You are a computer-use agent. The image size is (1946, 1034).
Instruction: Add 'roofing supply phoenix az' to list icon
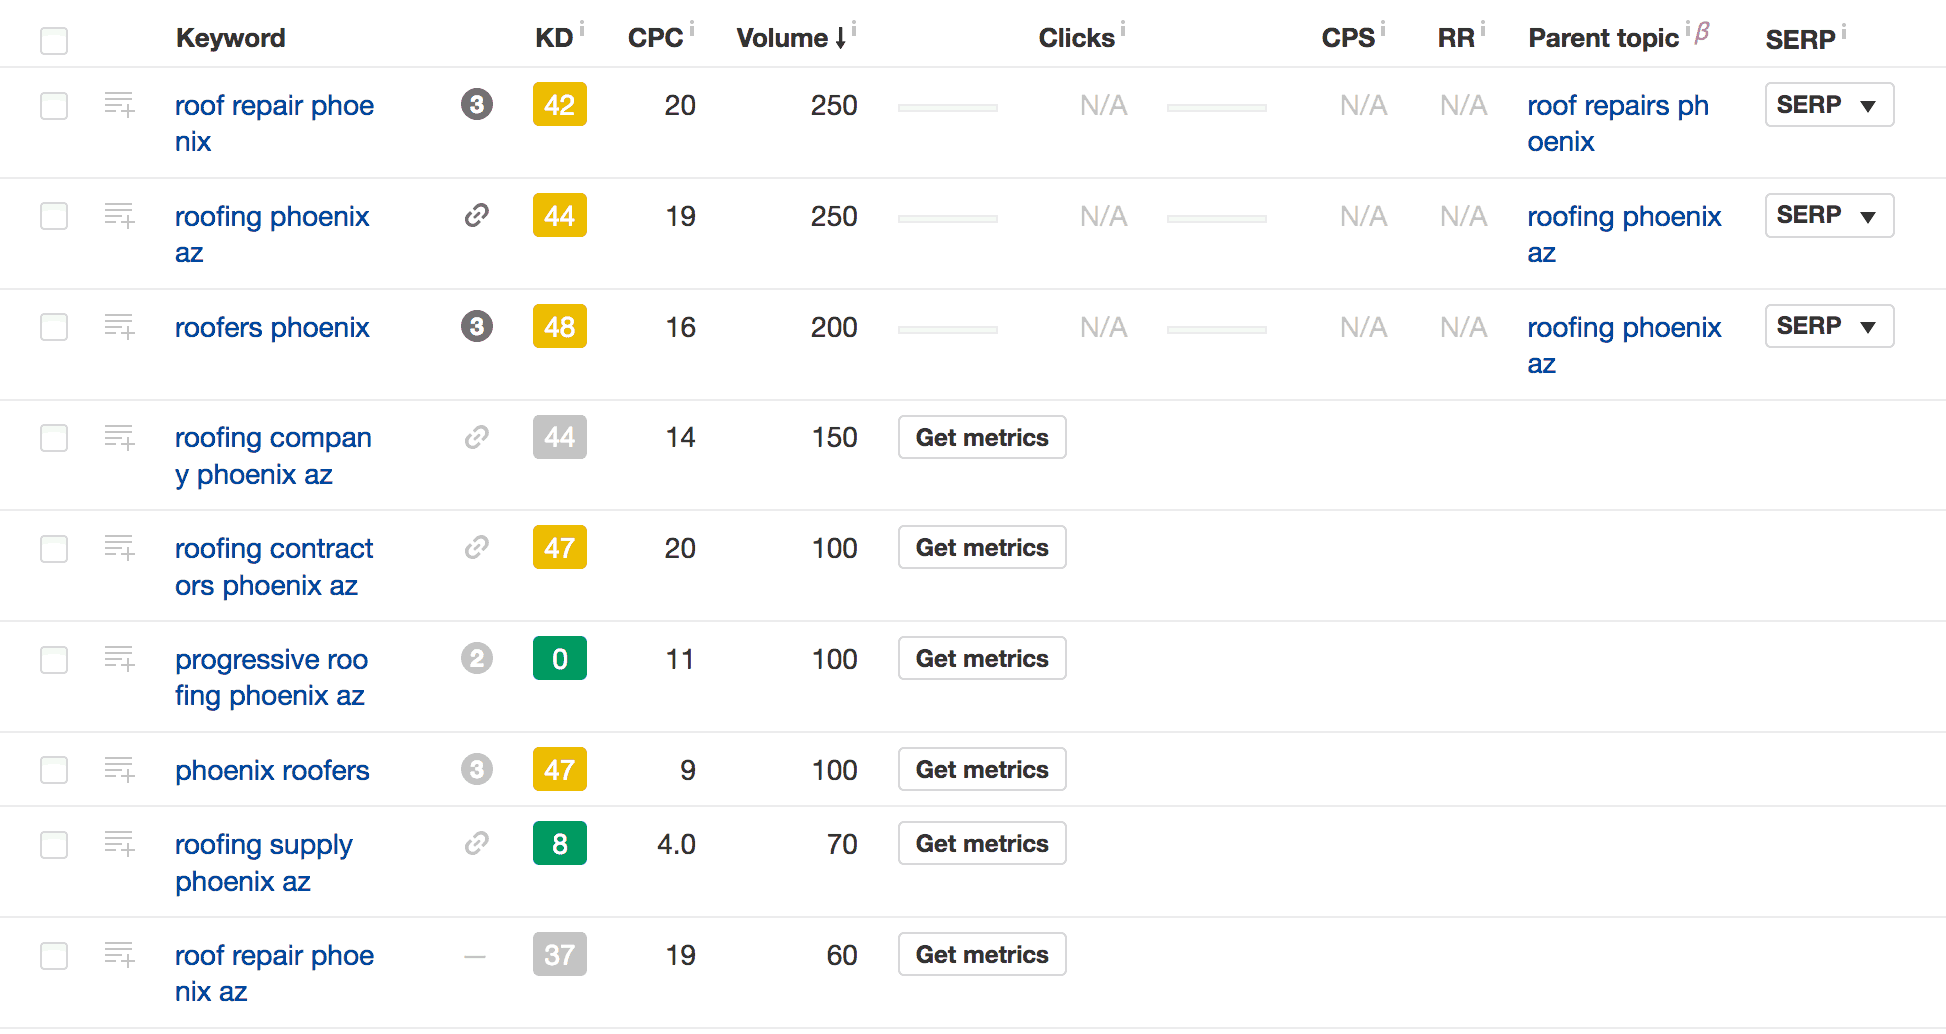(120, 843)
